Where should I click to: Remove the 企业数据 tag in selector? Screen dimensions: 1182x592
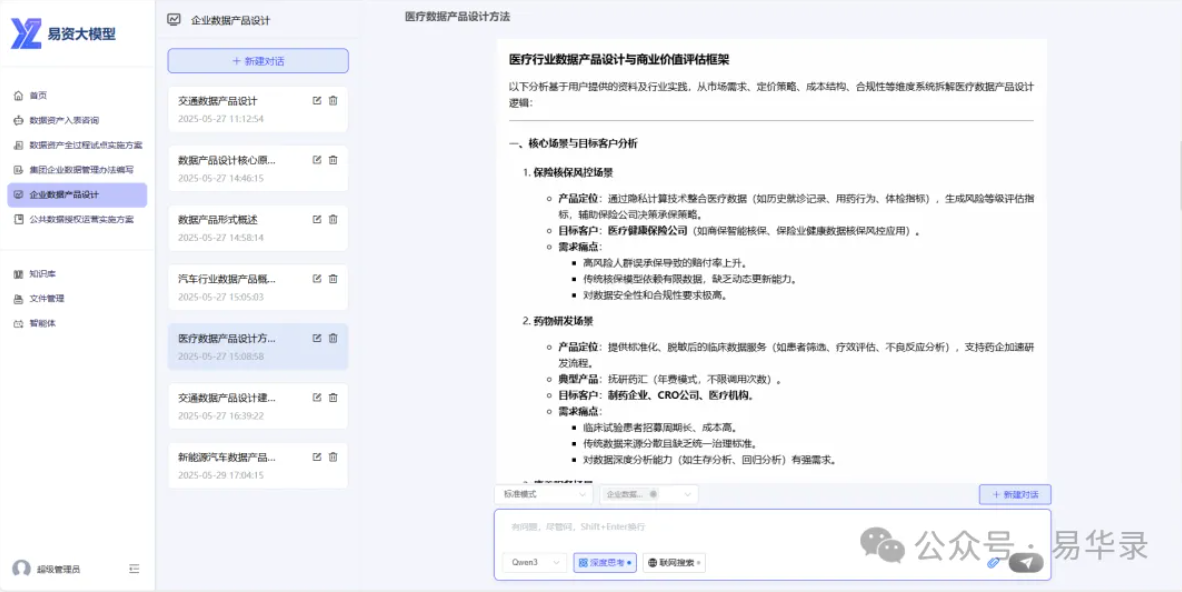click(653, 494)
